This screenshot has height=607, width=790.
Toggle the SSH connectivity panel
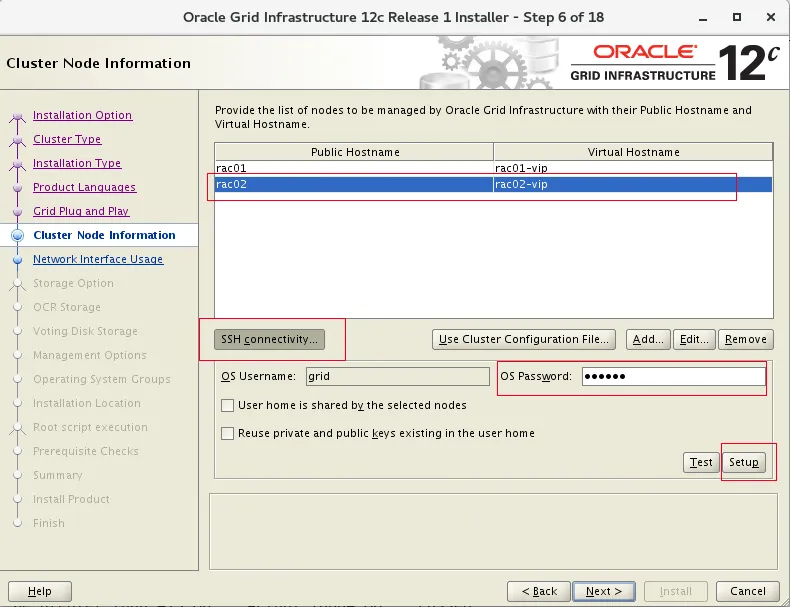point(270,340)
